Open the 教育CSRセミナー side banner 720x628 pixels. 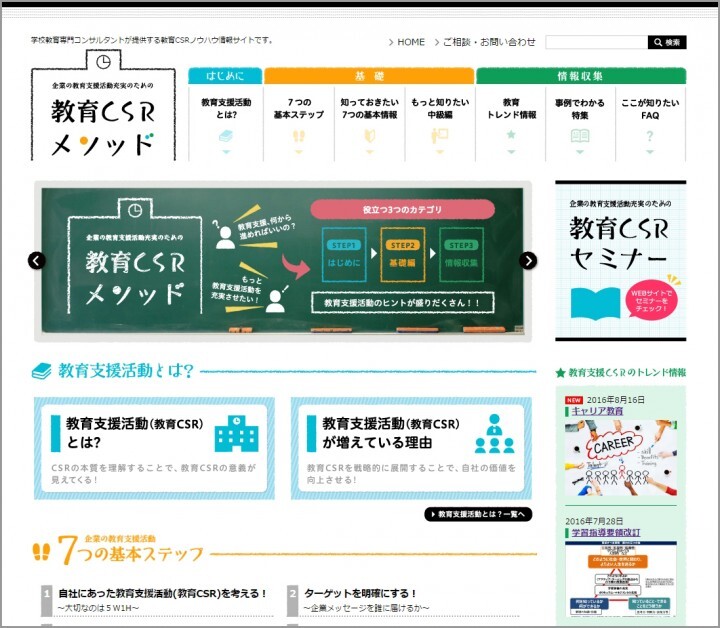point(621,261)
